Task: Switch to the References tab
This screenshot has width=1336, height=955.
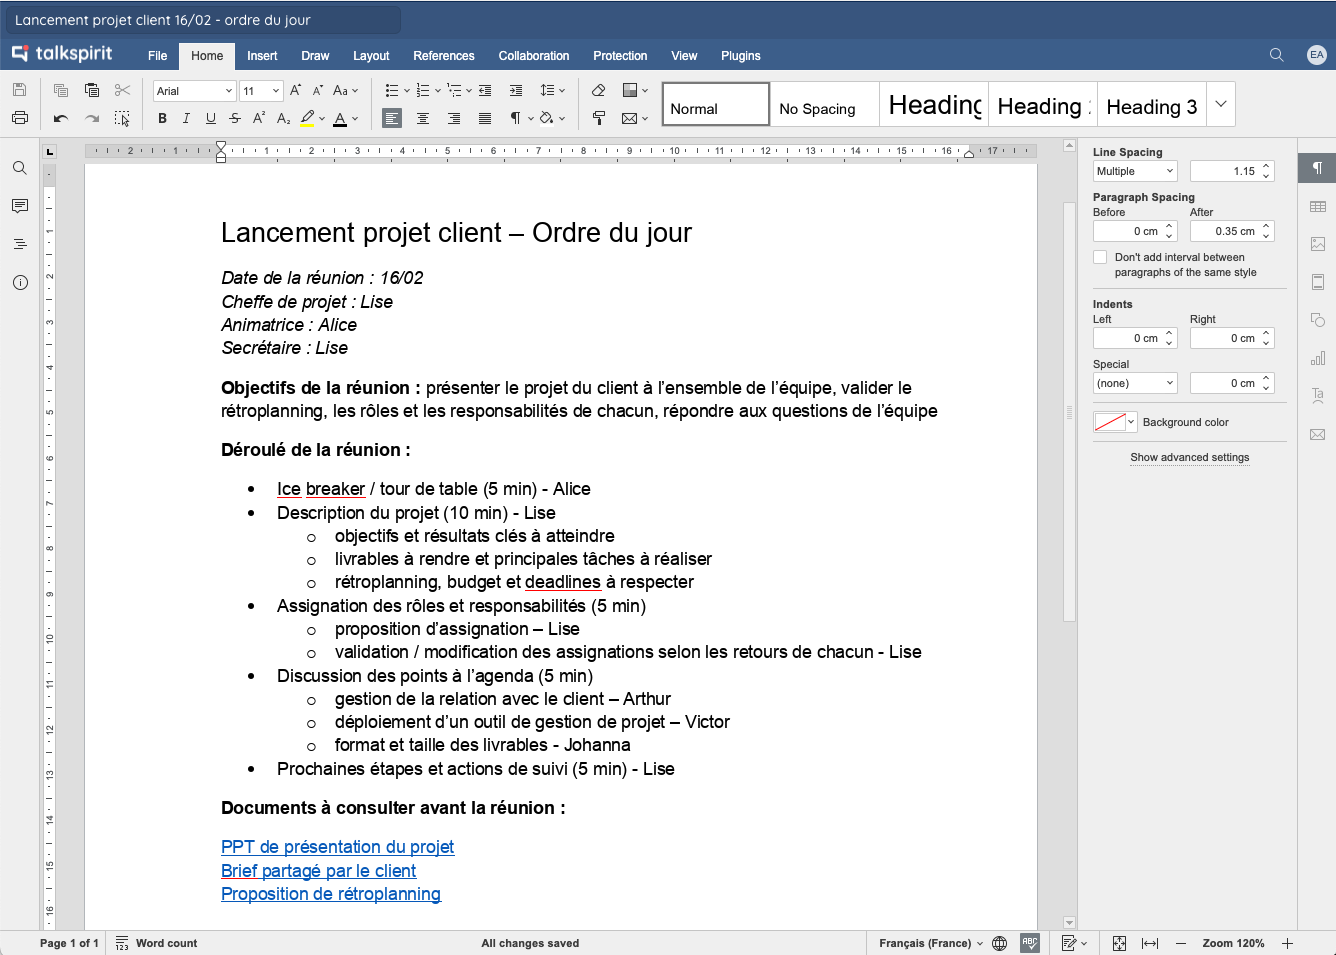Action: click(444, 56)
